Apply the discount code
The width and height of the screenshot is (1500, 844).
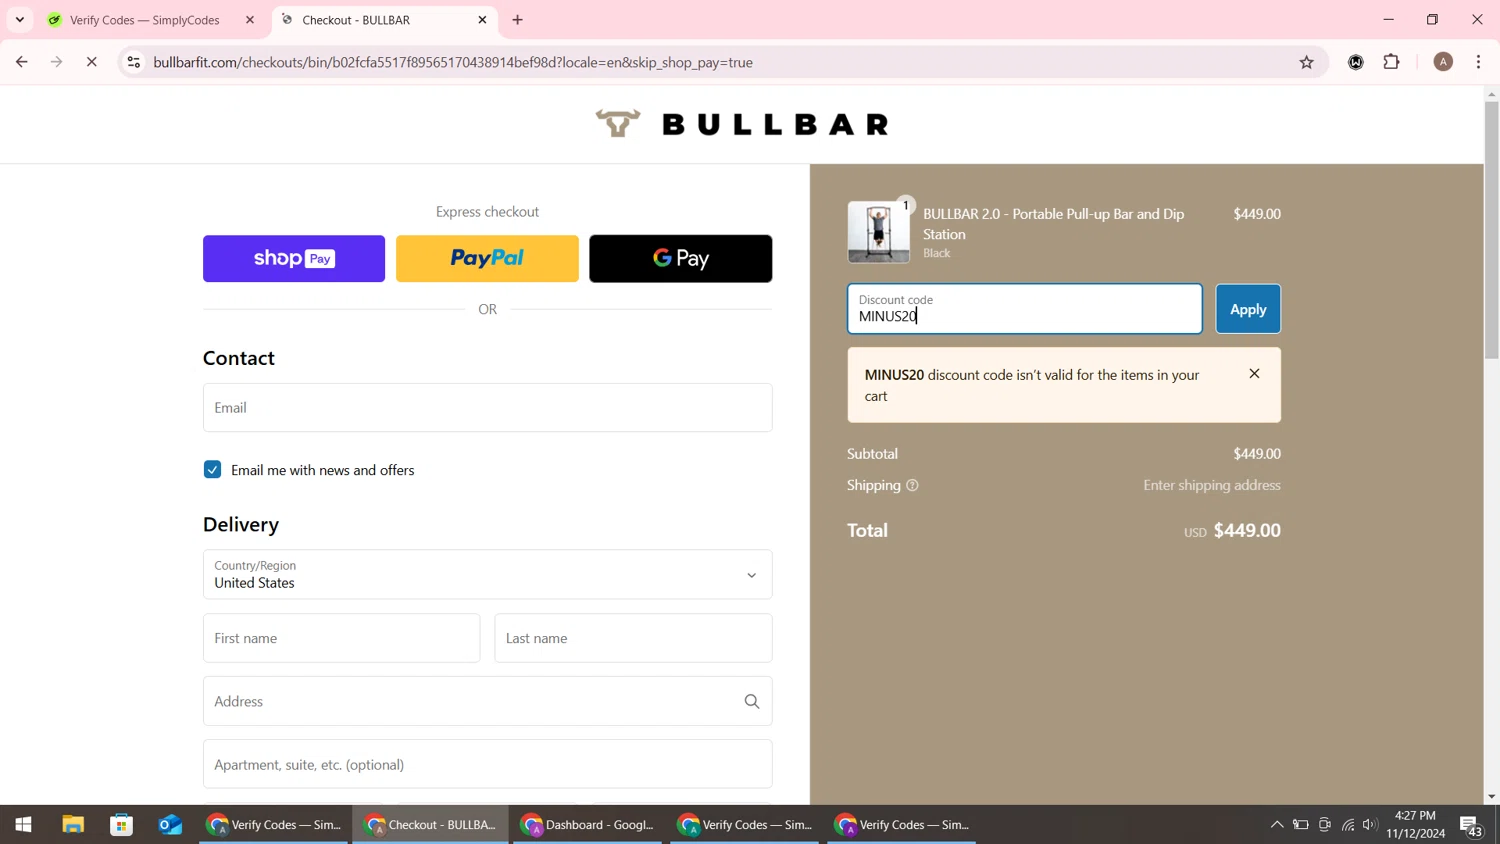pyautogui.click(x=1248, y=309)
